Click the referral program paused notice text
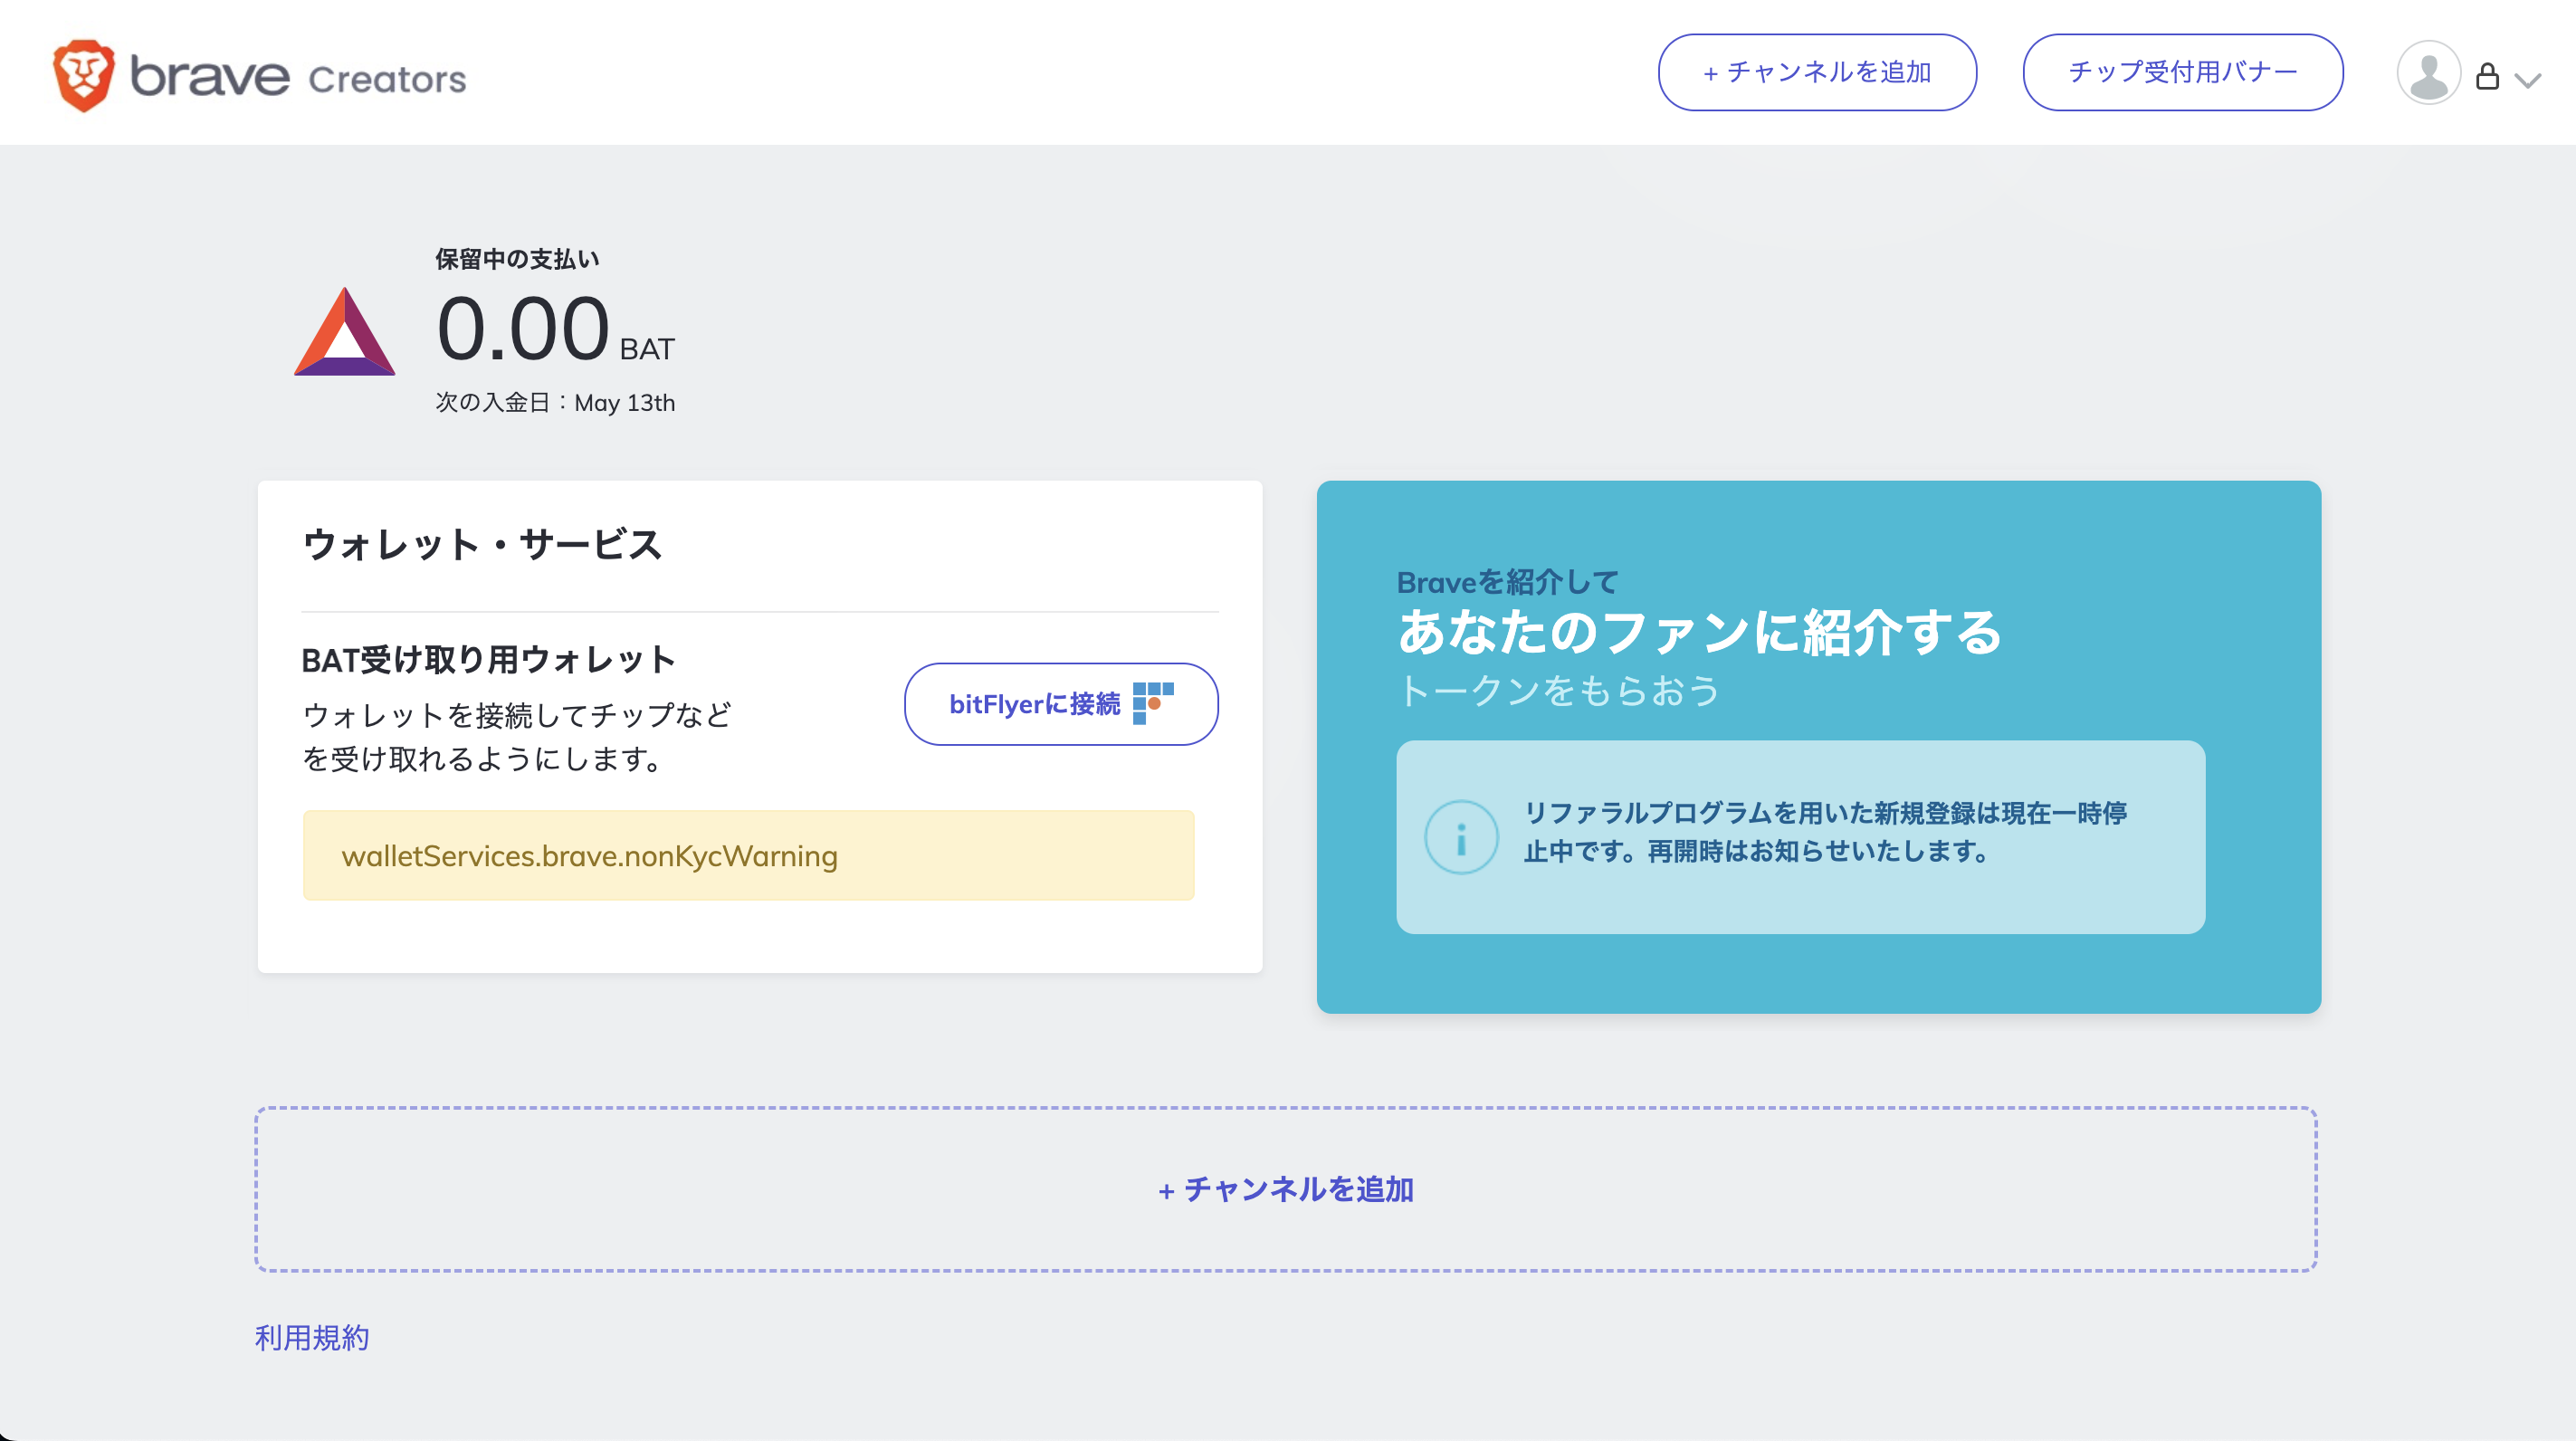2576x1441 pixels. (x=1825, y=832)
